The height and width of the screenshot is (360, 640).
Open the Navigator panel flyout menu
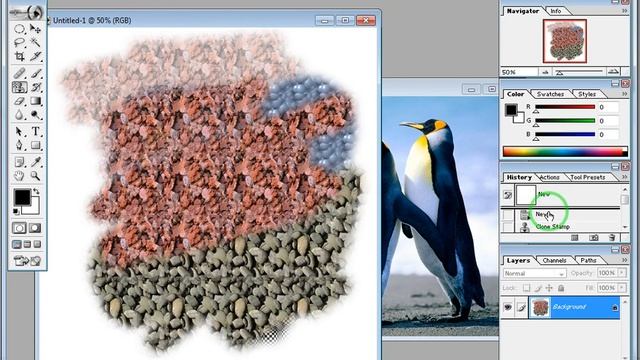(x=624, y=11)
